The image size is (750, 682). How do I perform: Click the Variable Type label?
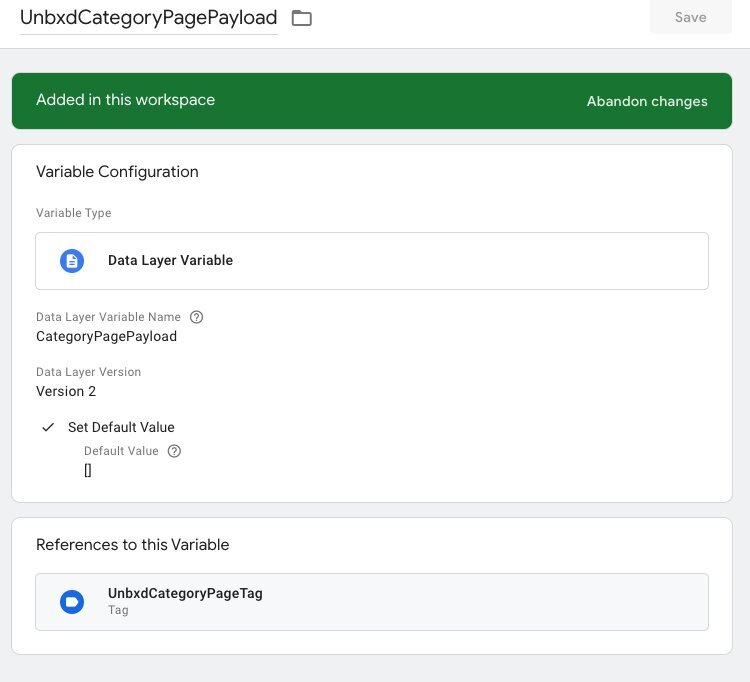coord(74,213)
